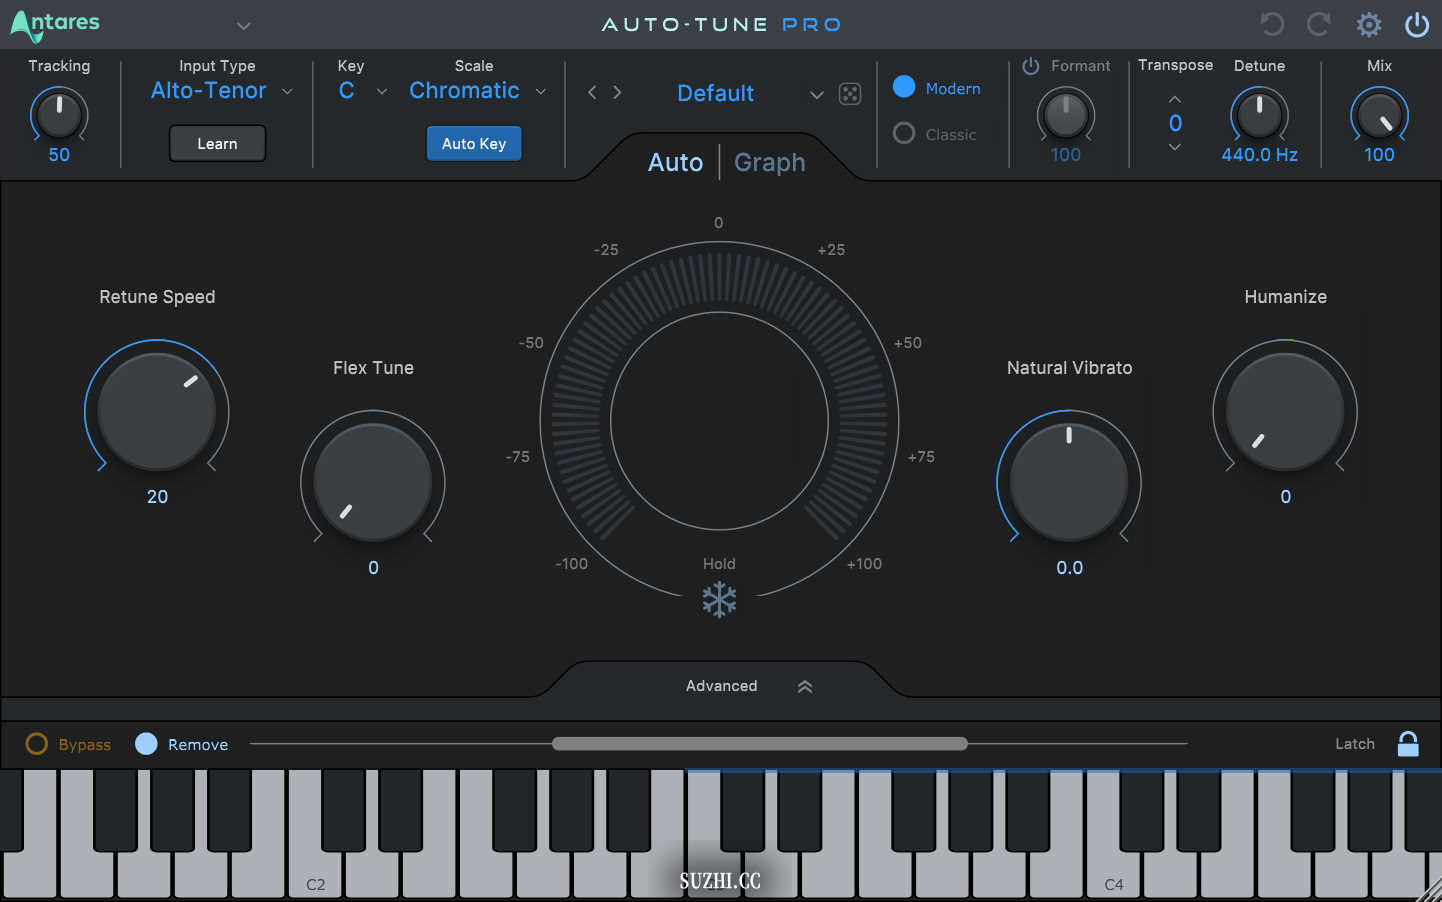This screenshot has width=1442, height=902.
Task: Toggle the plugin power button
Action: pos(1417,24)
